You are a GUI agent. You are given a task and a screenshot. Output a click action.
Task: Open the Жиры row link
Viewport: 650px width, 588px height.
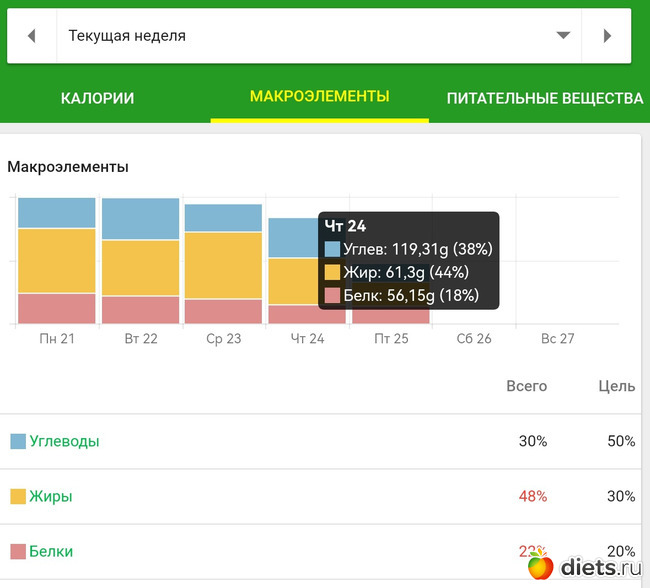pyautogui.click(x=50, y=496)
